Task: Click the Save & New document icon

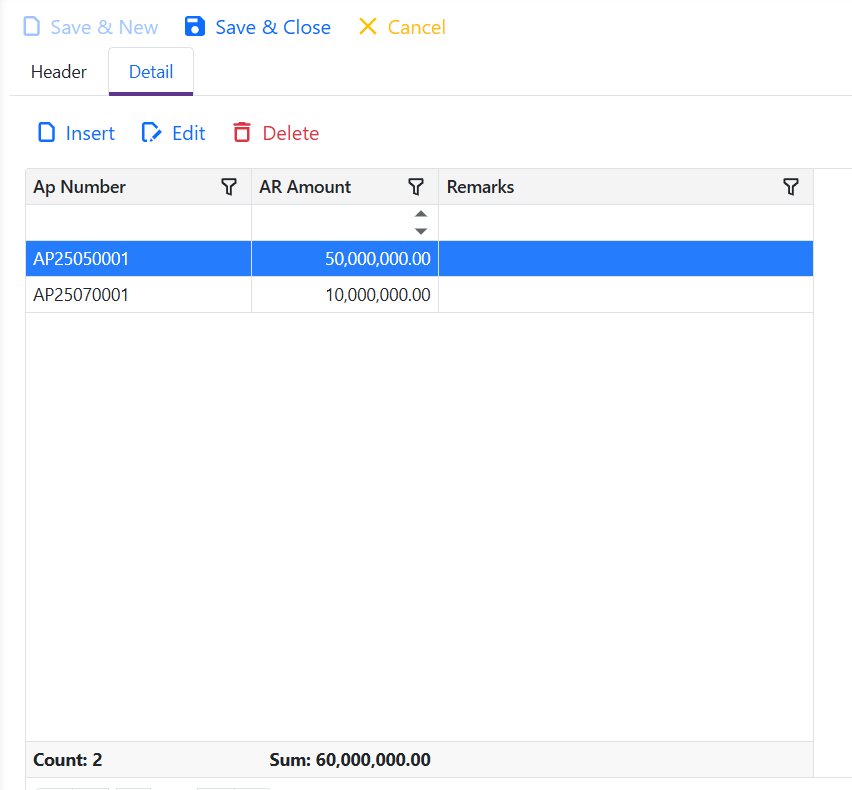Action: click(32, 27)
